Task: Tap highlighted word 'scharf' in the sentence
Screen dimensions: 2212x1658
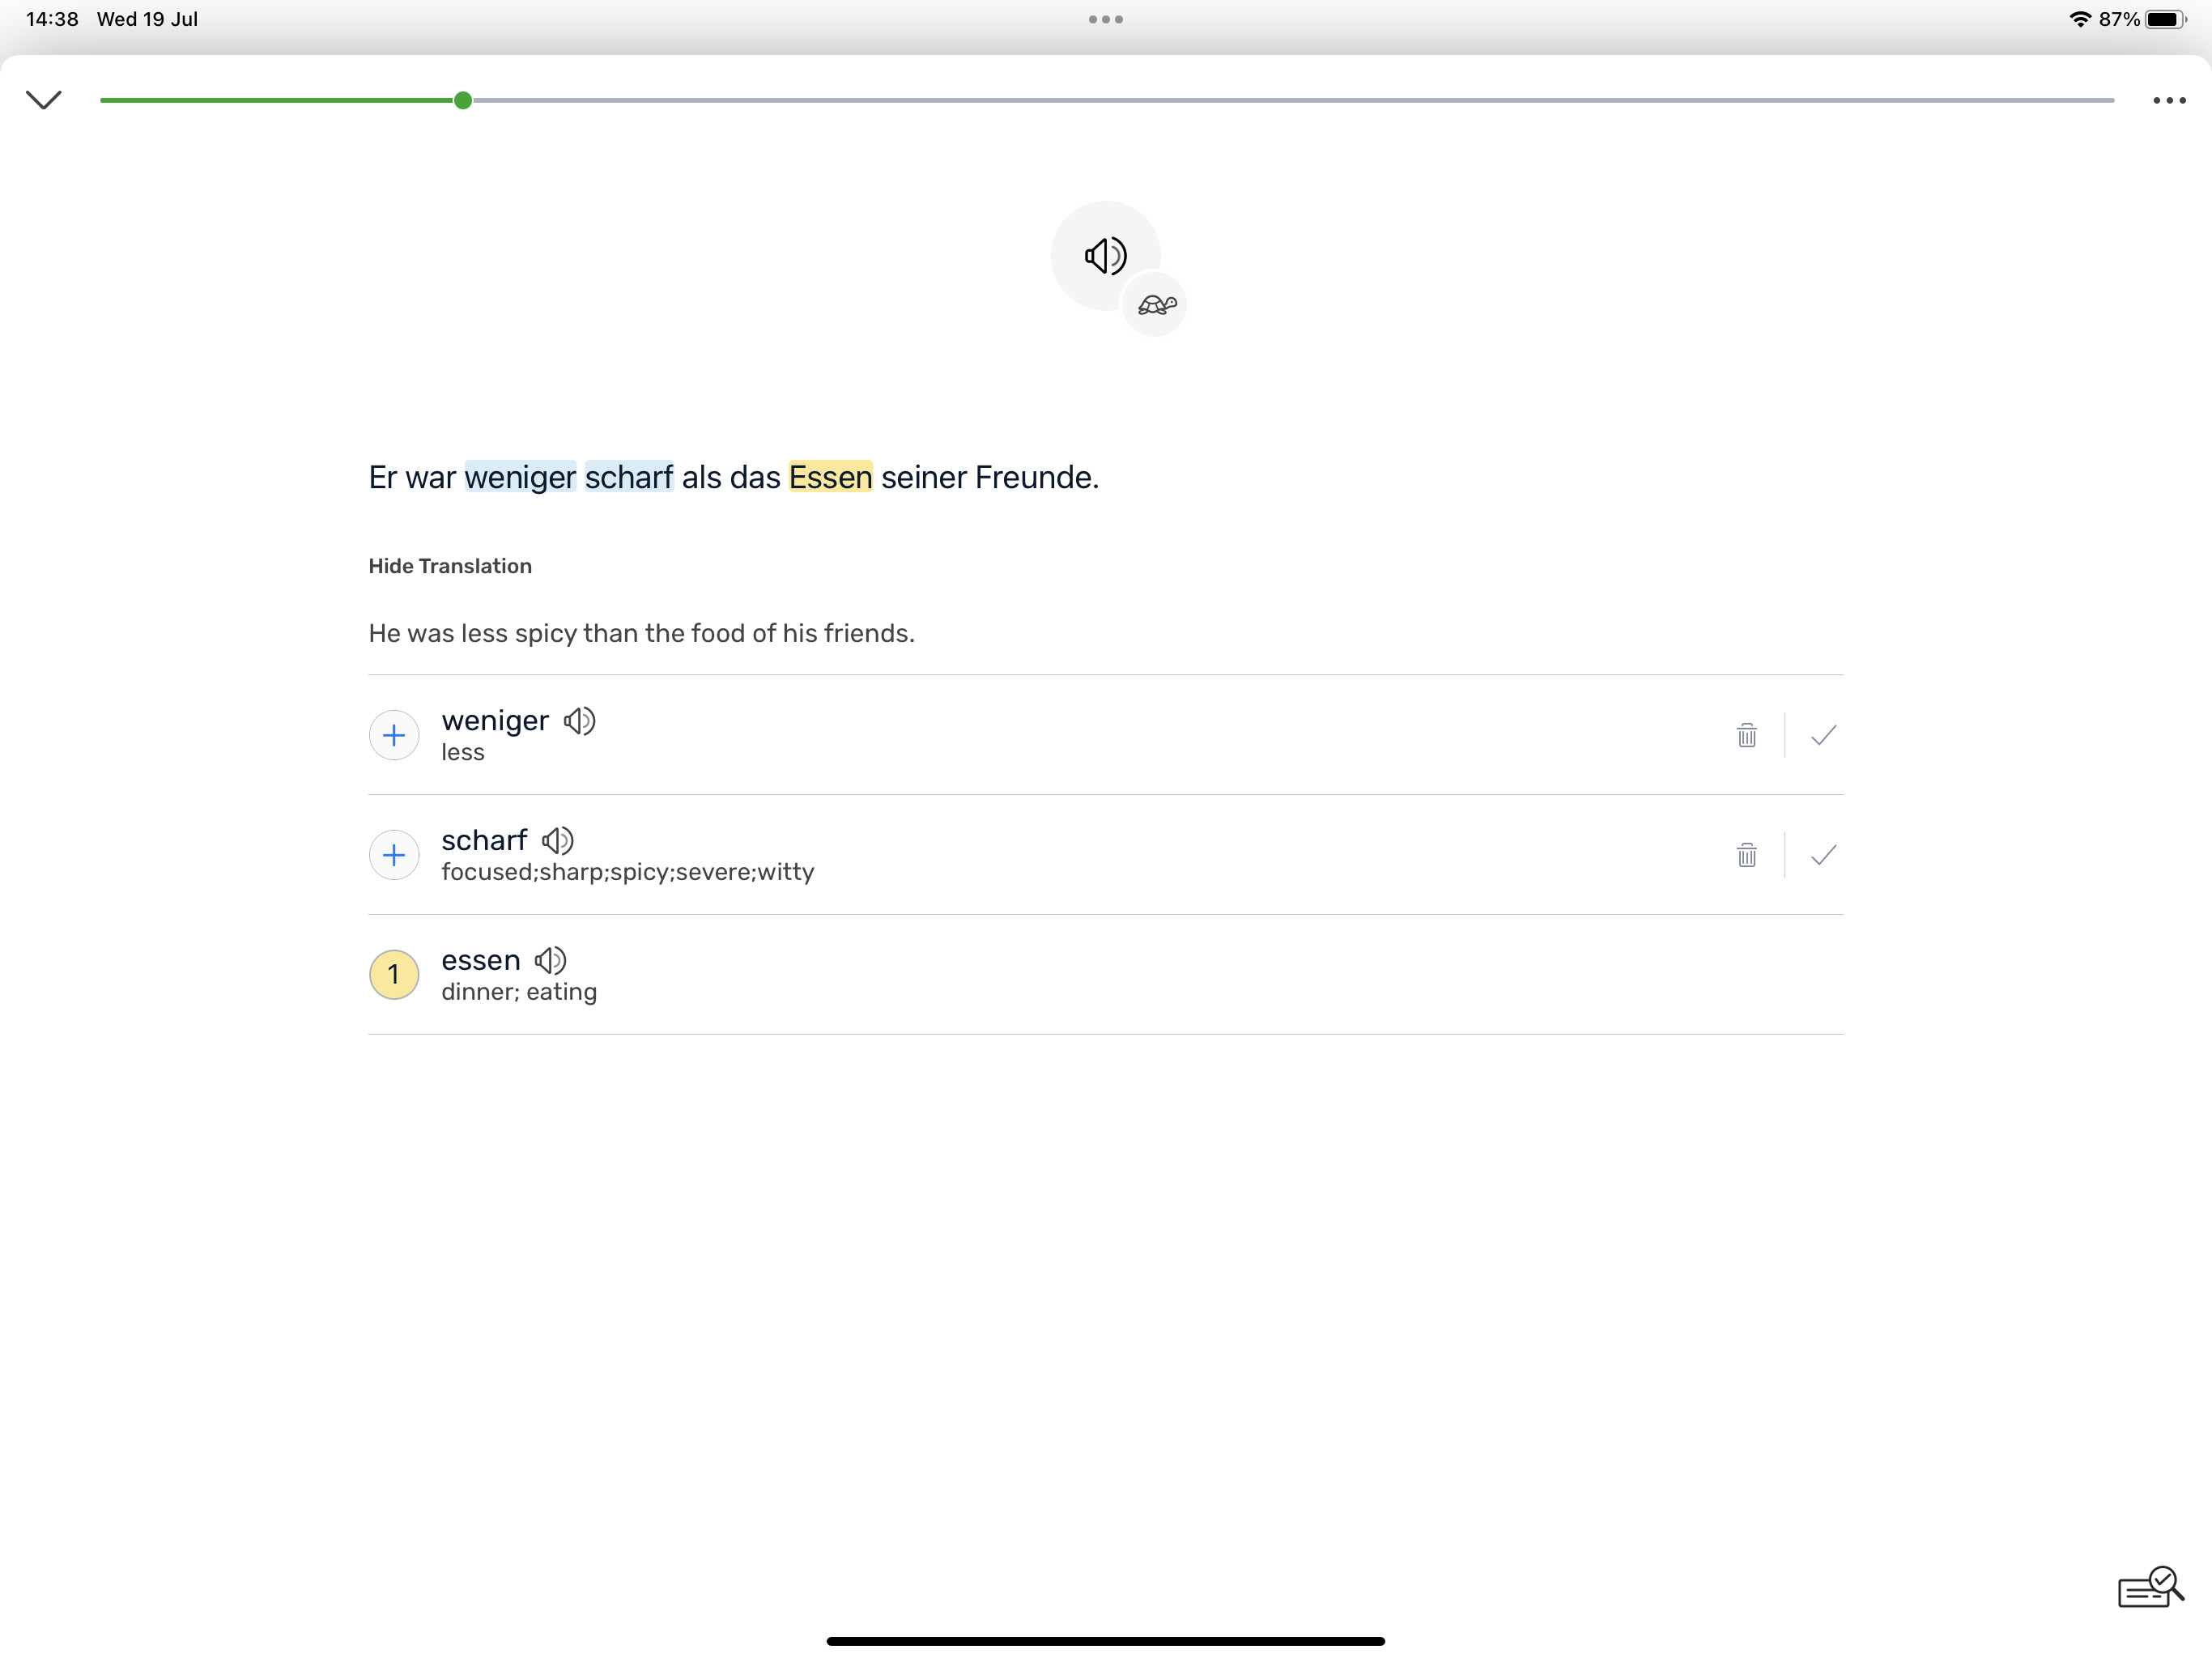Action: (x=629, y=478)
